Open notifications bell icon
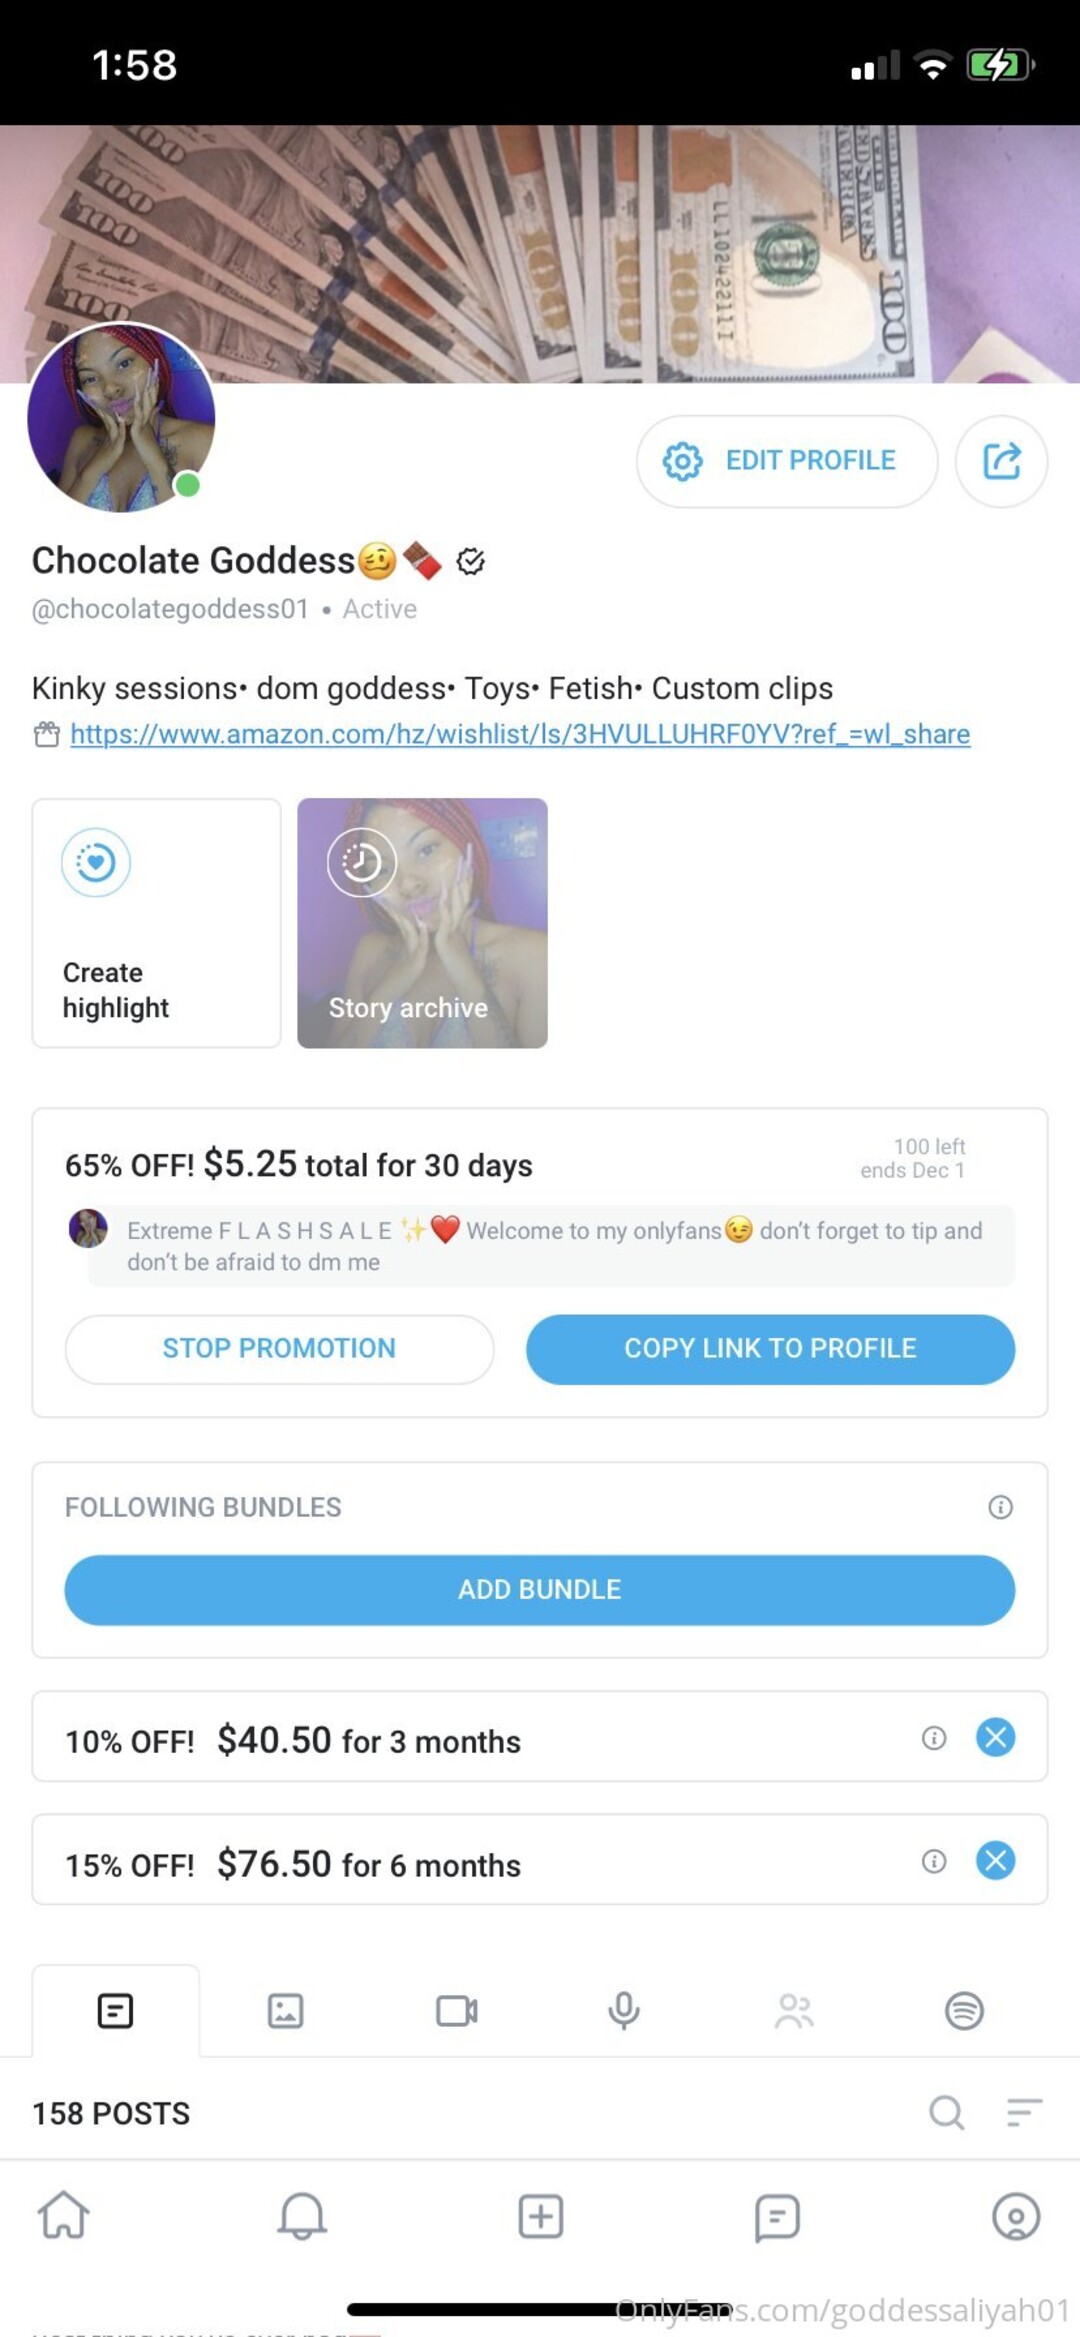Image resolution: width=1080 pixels, height=2337 pixels. pyautogui.click(x=302, y=2215)
